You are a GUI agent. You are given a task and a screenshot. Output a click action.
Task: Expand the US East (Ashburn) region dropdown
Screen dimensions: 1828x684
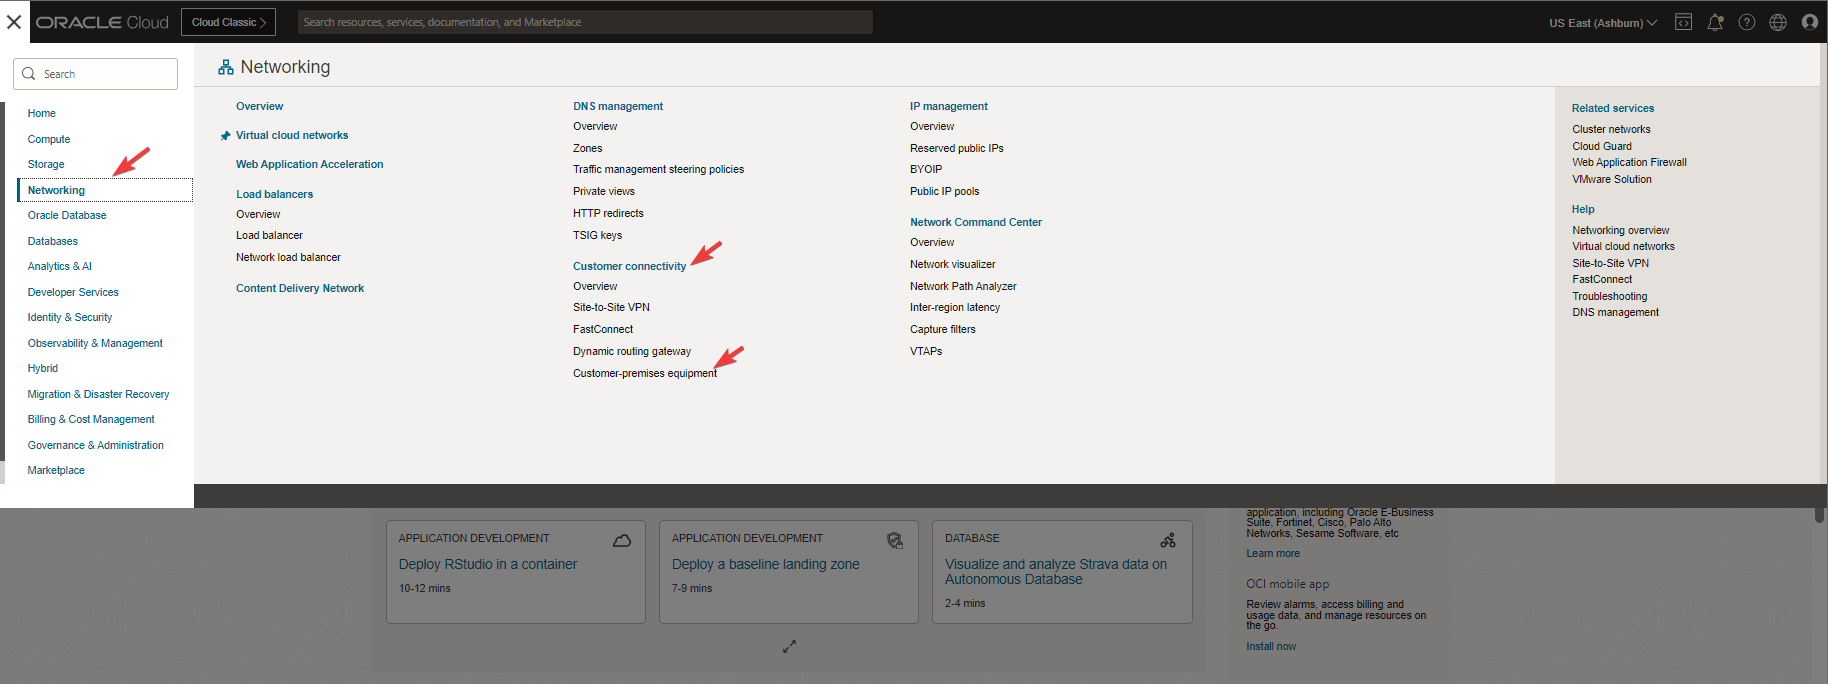tap(1602, 22)
